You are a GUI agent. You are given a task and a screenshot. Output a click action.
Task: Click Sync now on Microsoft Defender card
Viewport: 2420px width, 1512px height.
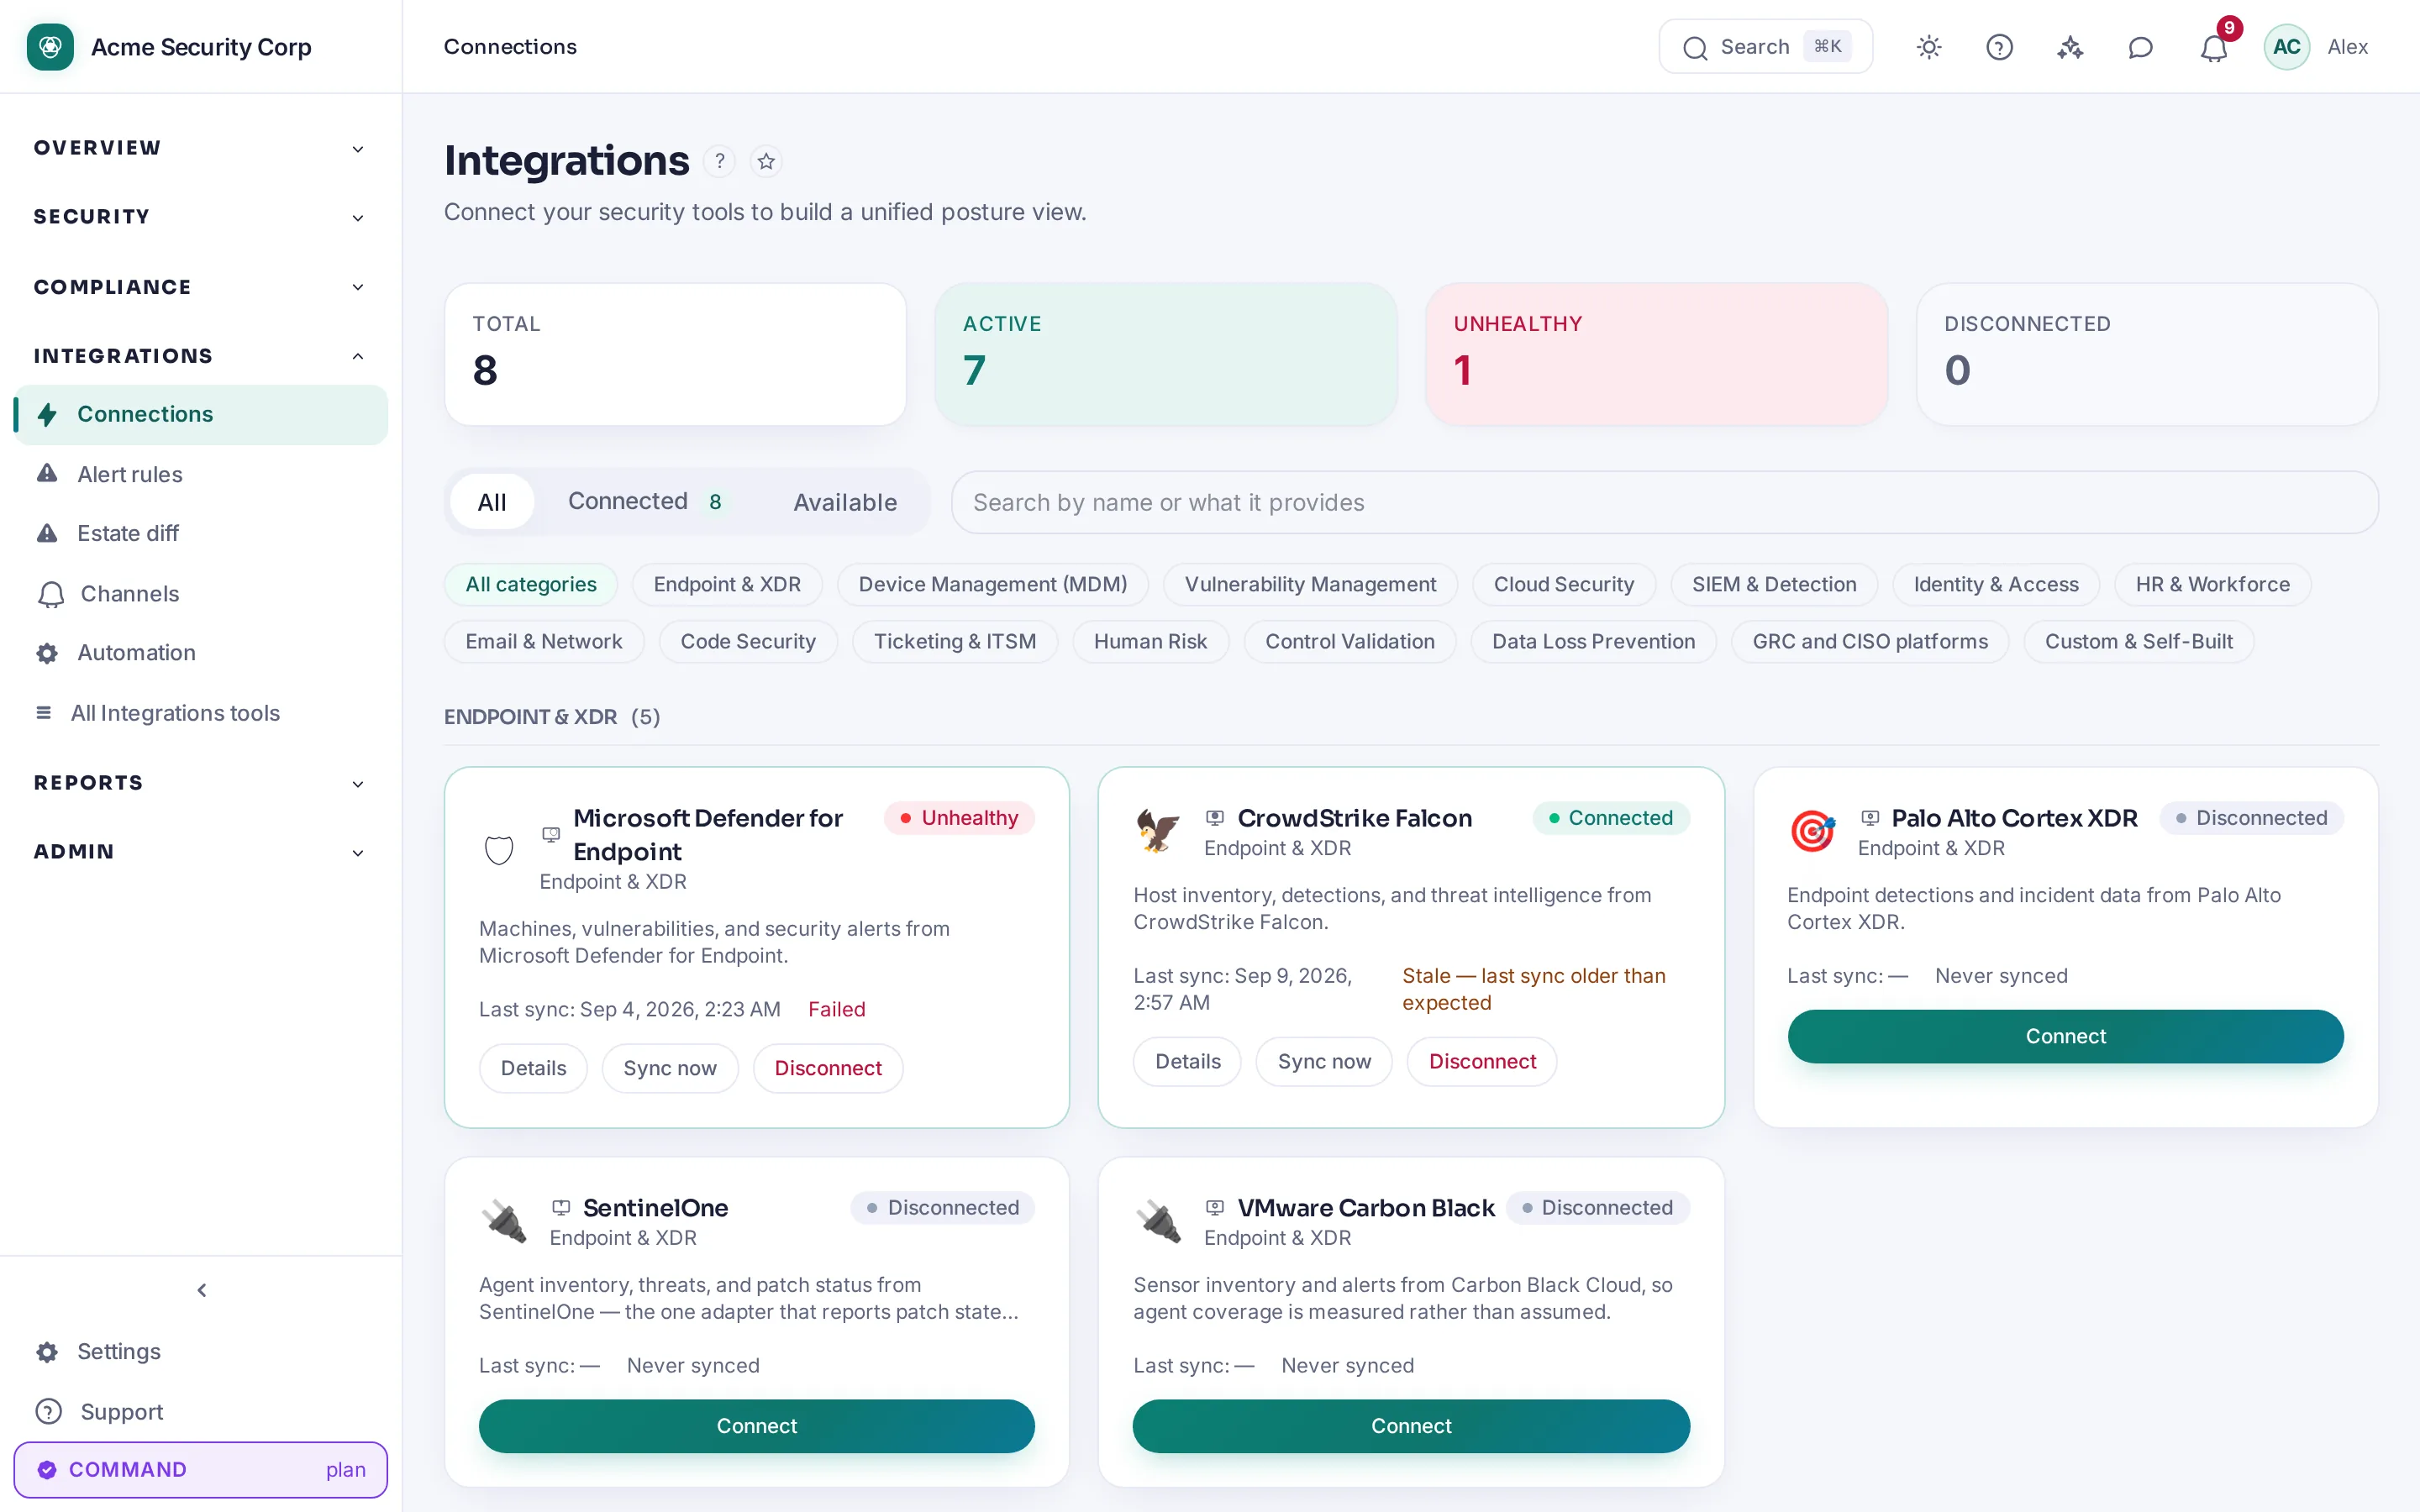click(670, 1068)
